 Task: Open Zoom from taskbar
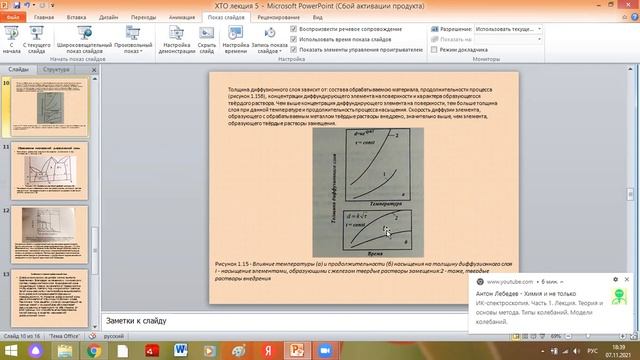click(325, 351)
